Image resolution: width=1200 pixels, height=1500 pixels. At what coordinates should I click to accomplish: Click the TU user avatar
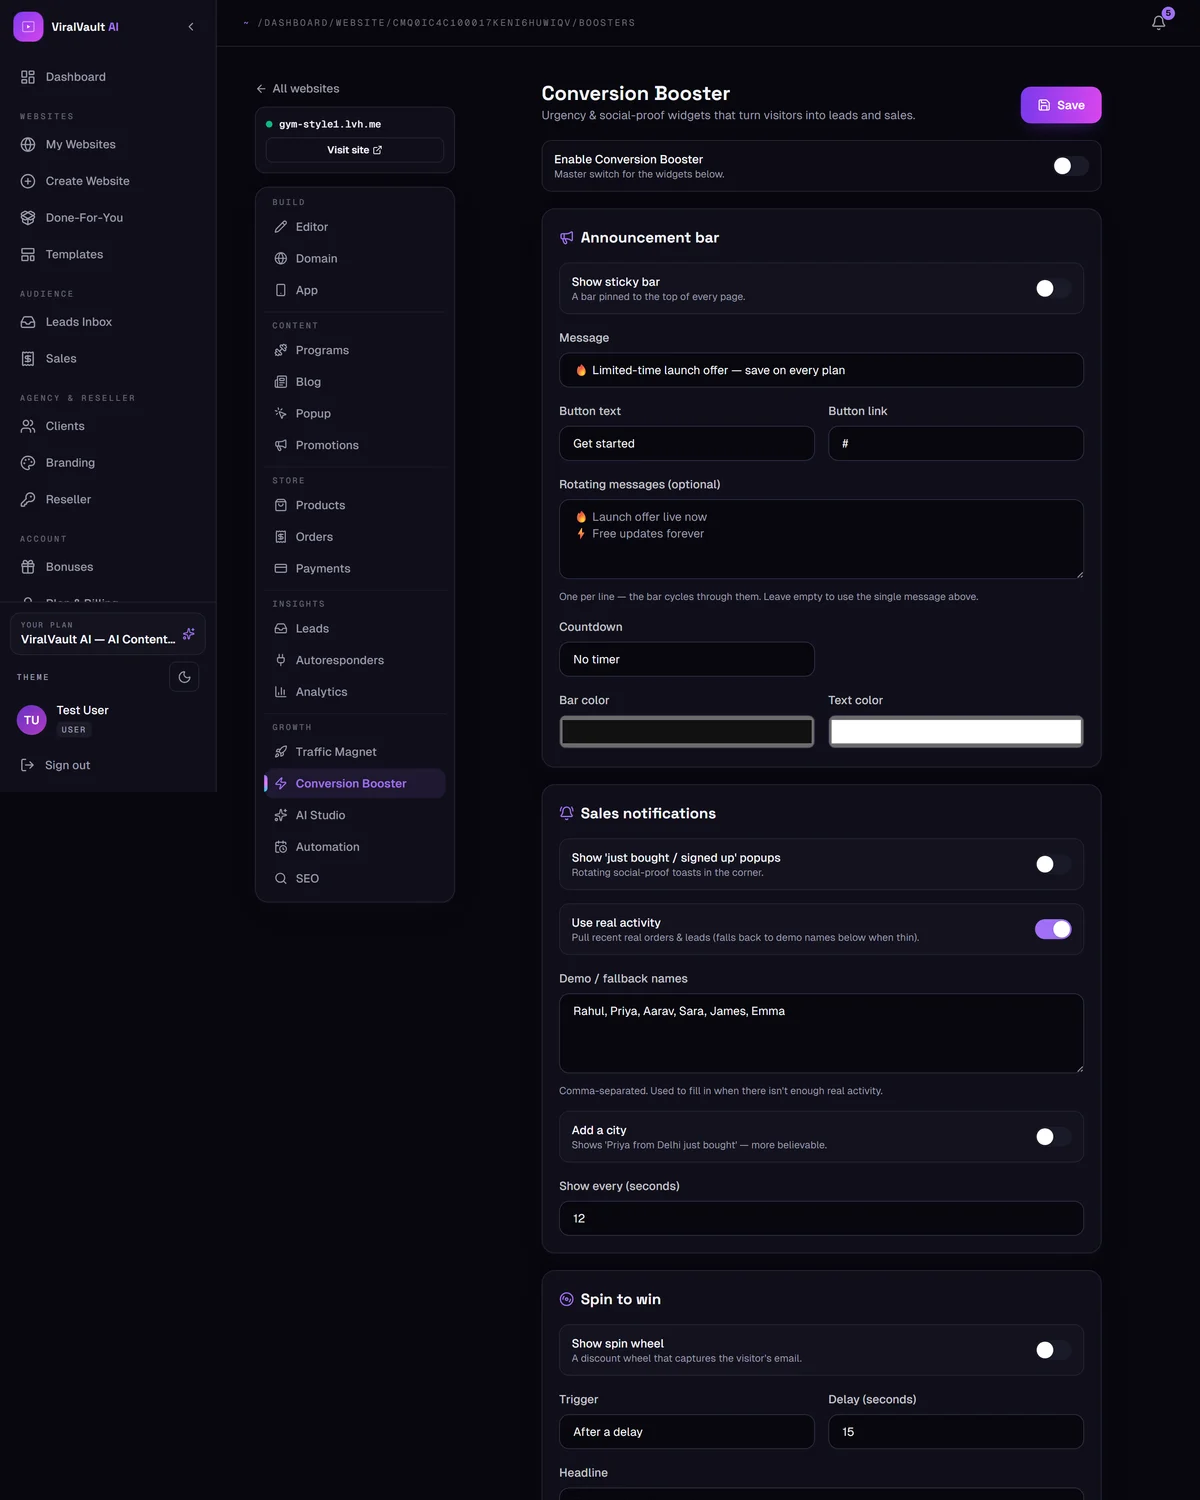tap(32, 720)
